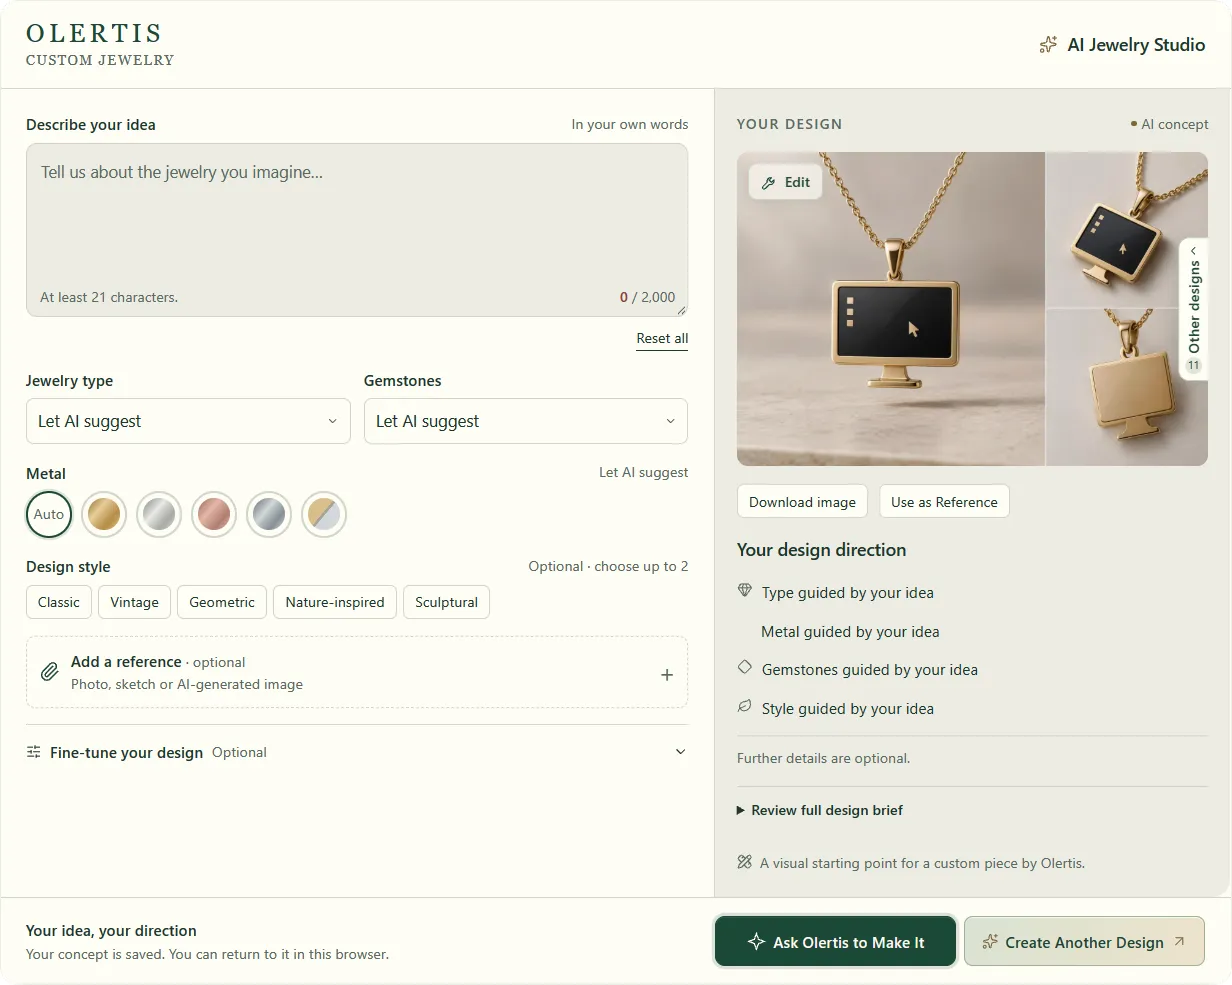Click the AI concept label

click(x=1169, y=124)
